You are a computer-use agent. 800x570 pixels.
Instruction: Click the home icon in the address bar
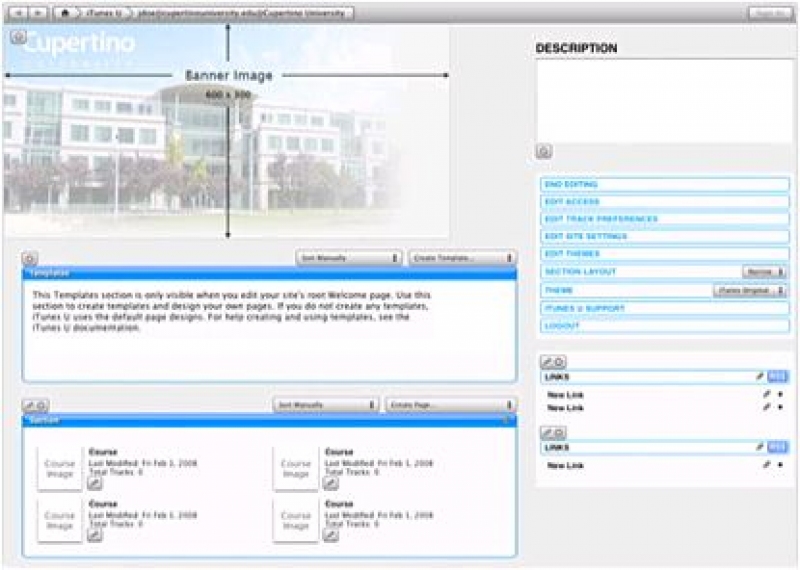point(65,12)
